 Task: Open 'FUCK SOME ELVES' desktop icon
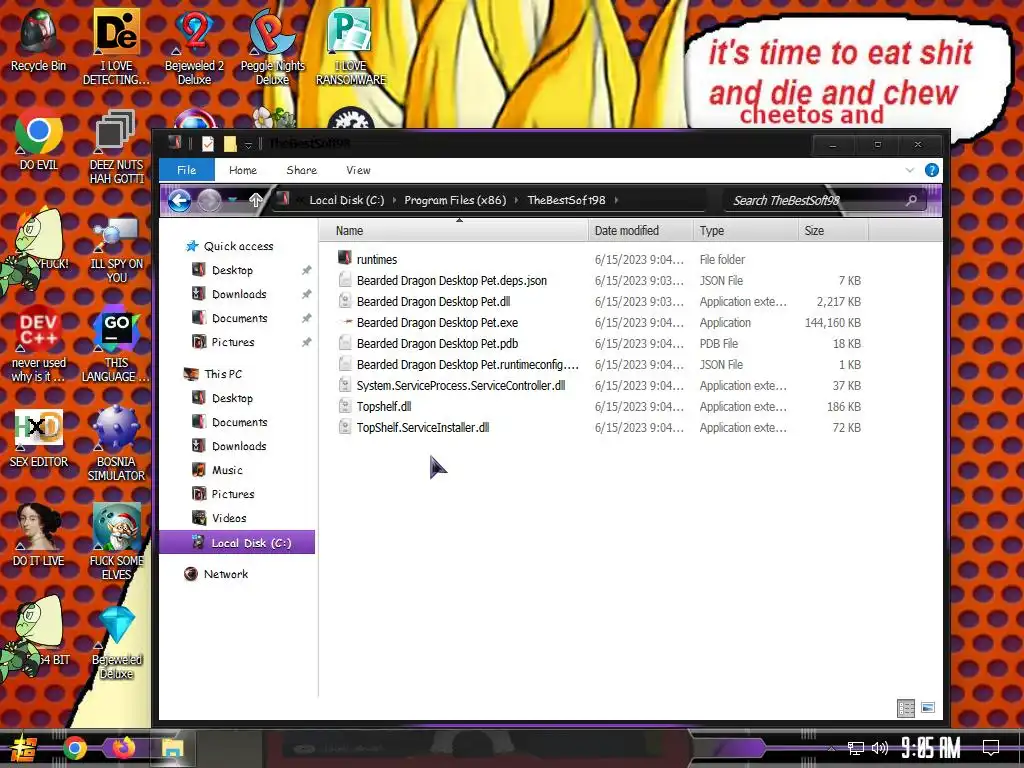116,541
